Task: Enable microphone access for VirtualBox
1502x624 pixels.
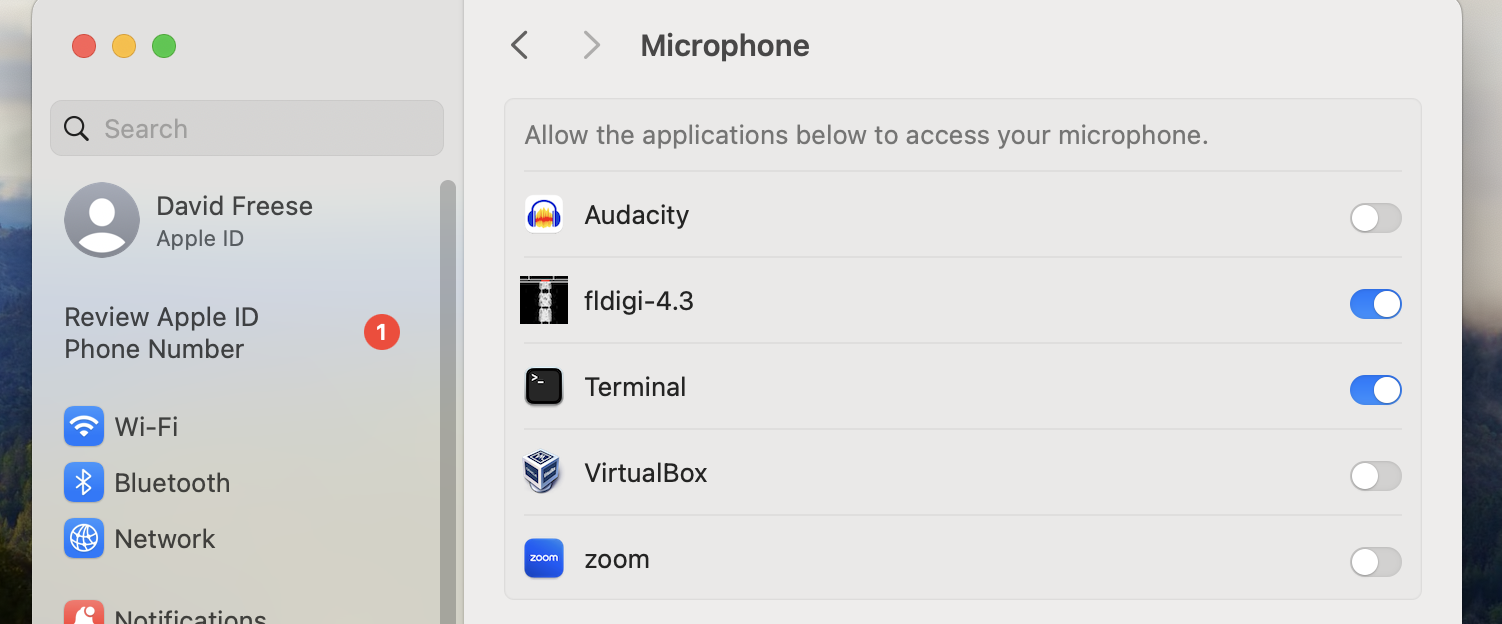Action: (1375, 476)
